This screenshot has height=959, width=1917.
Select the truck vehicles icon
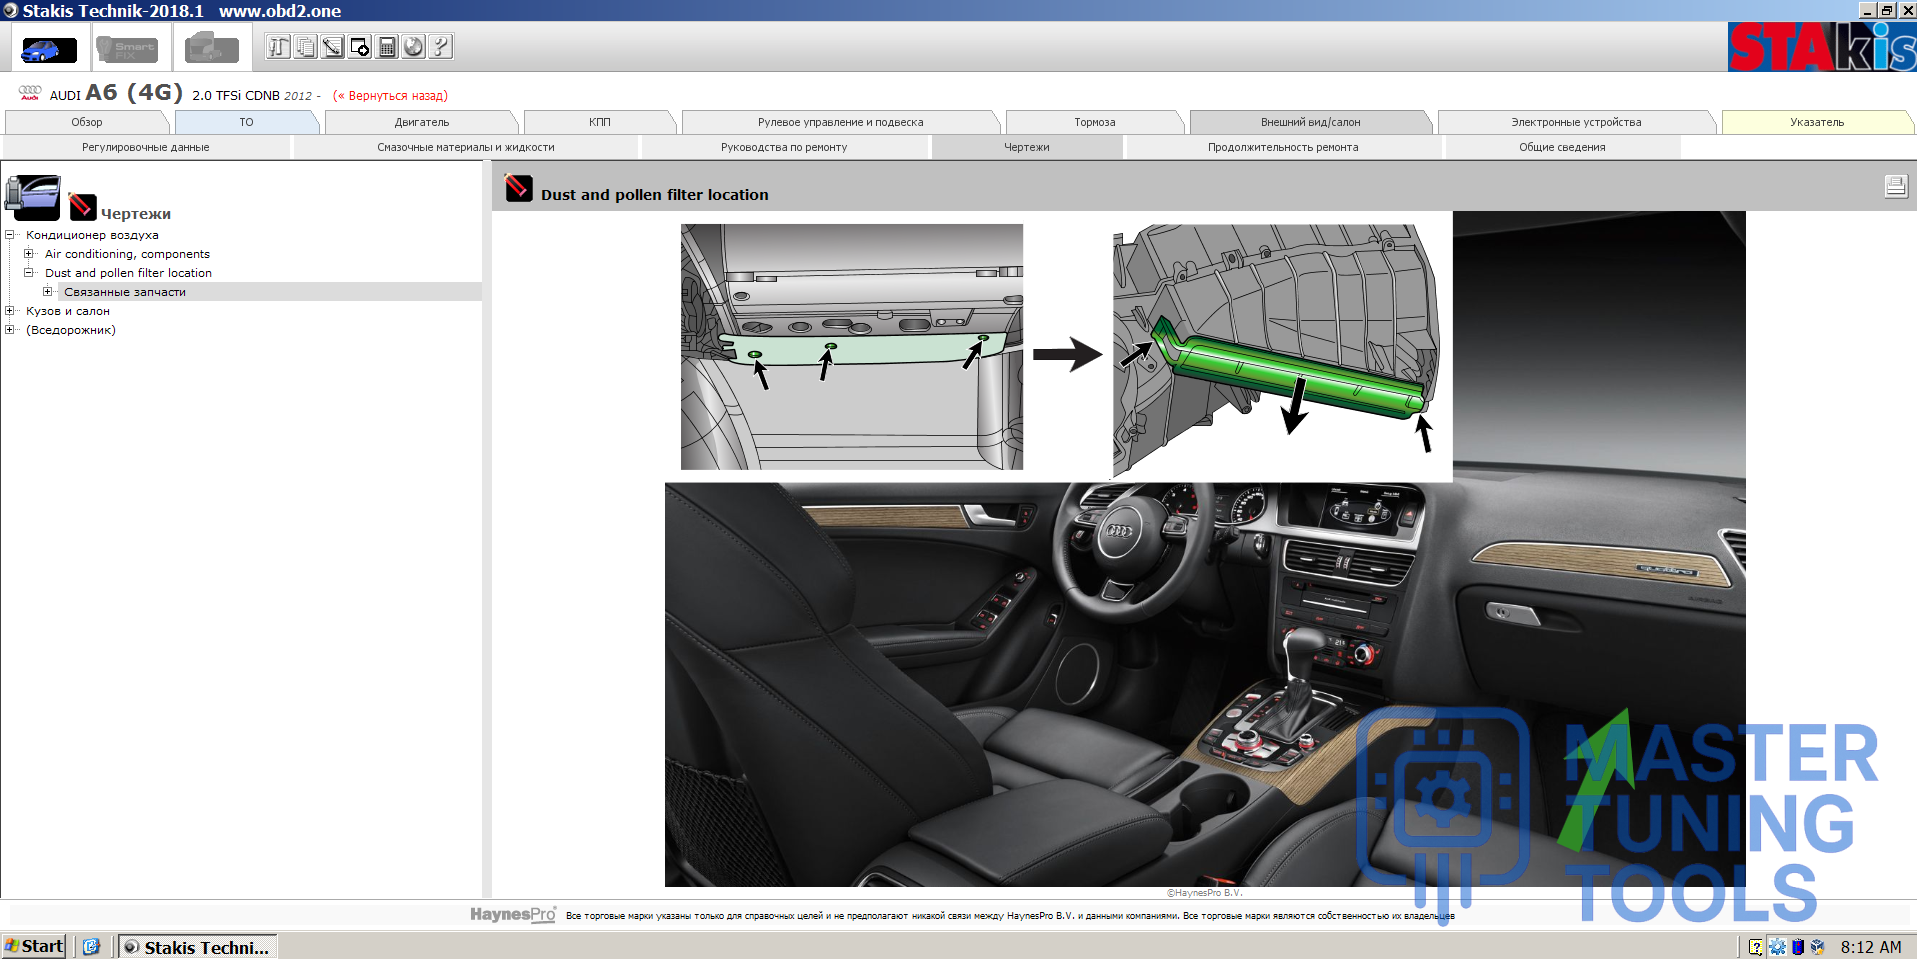coord(211,48)
